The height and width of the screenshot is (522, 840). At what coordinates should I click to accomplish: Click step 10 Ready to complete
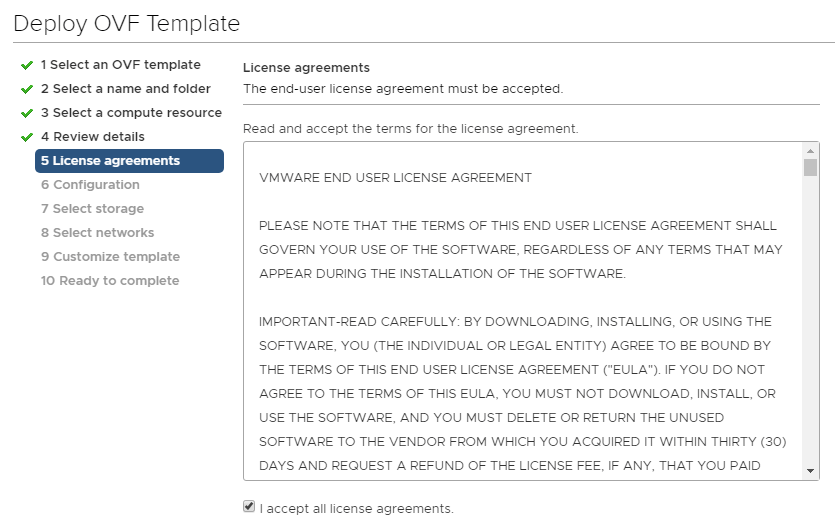click(x=110, y=281)
